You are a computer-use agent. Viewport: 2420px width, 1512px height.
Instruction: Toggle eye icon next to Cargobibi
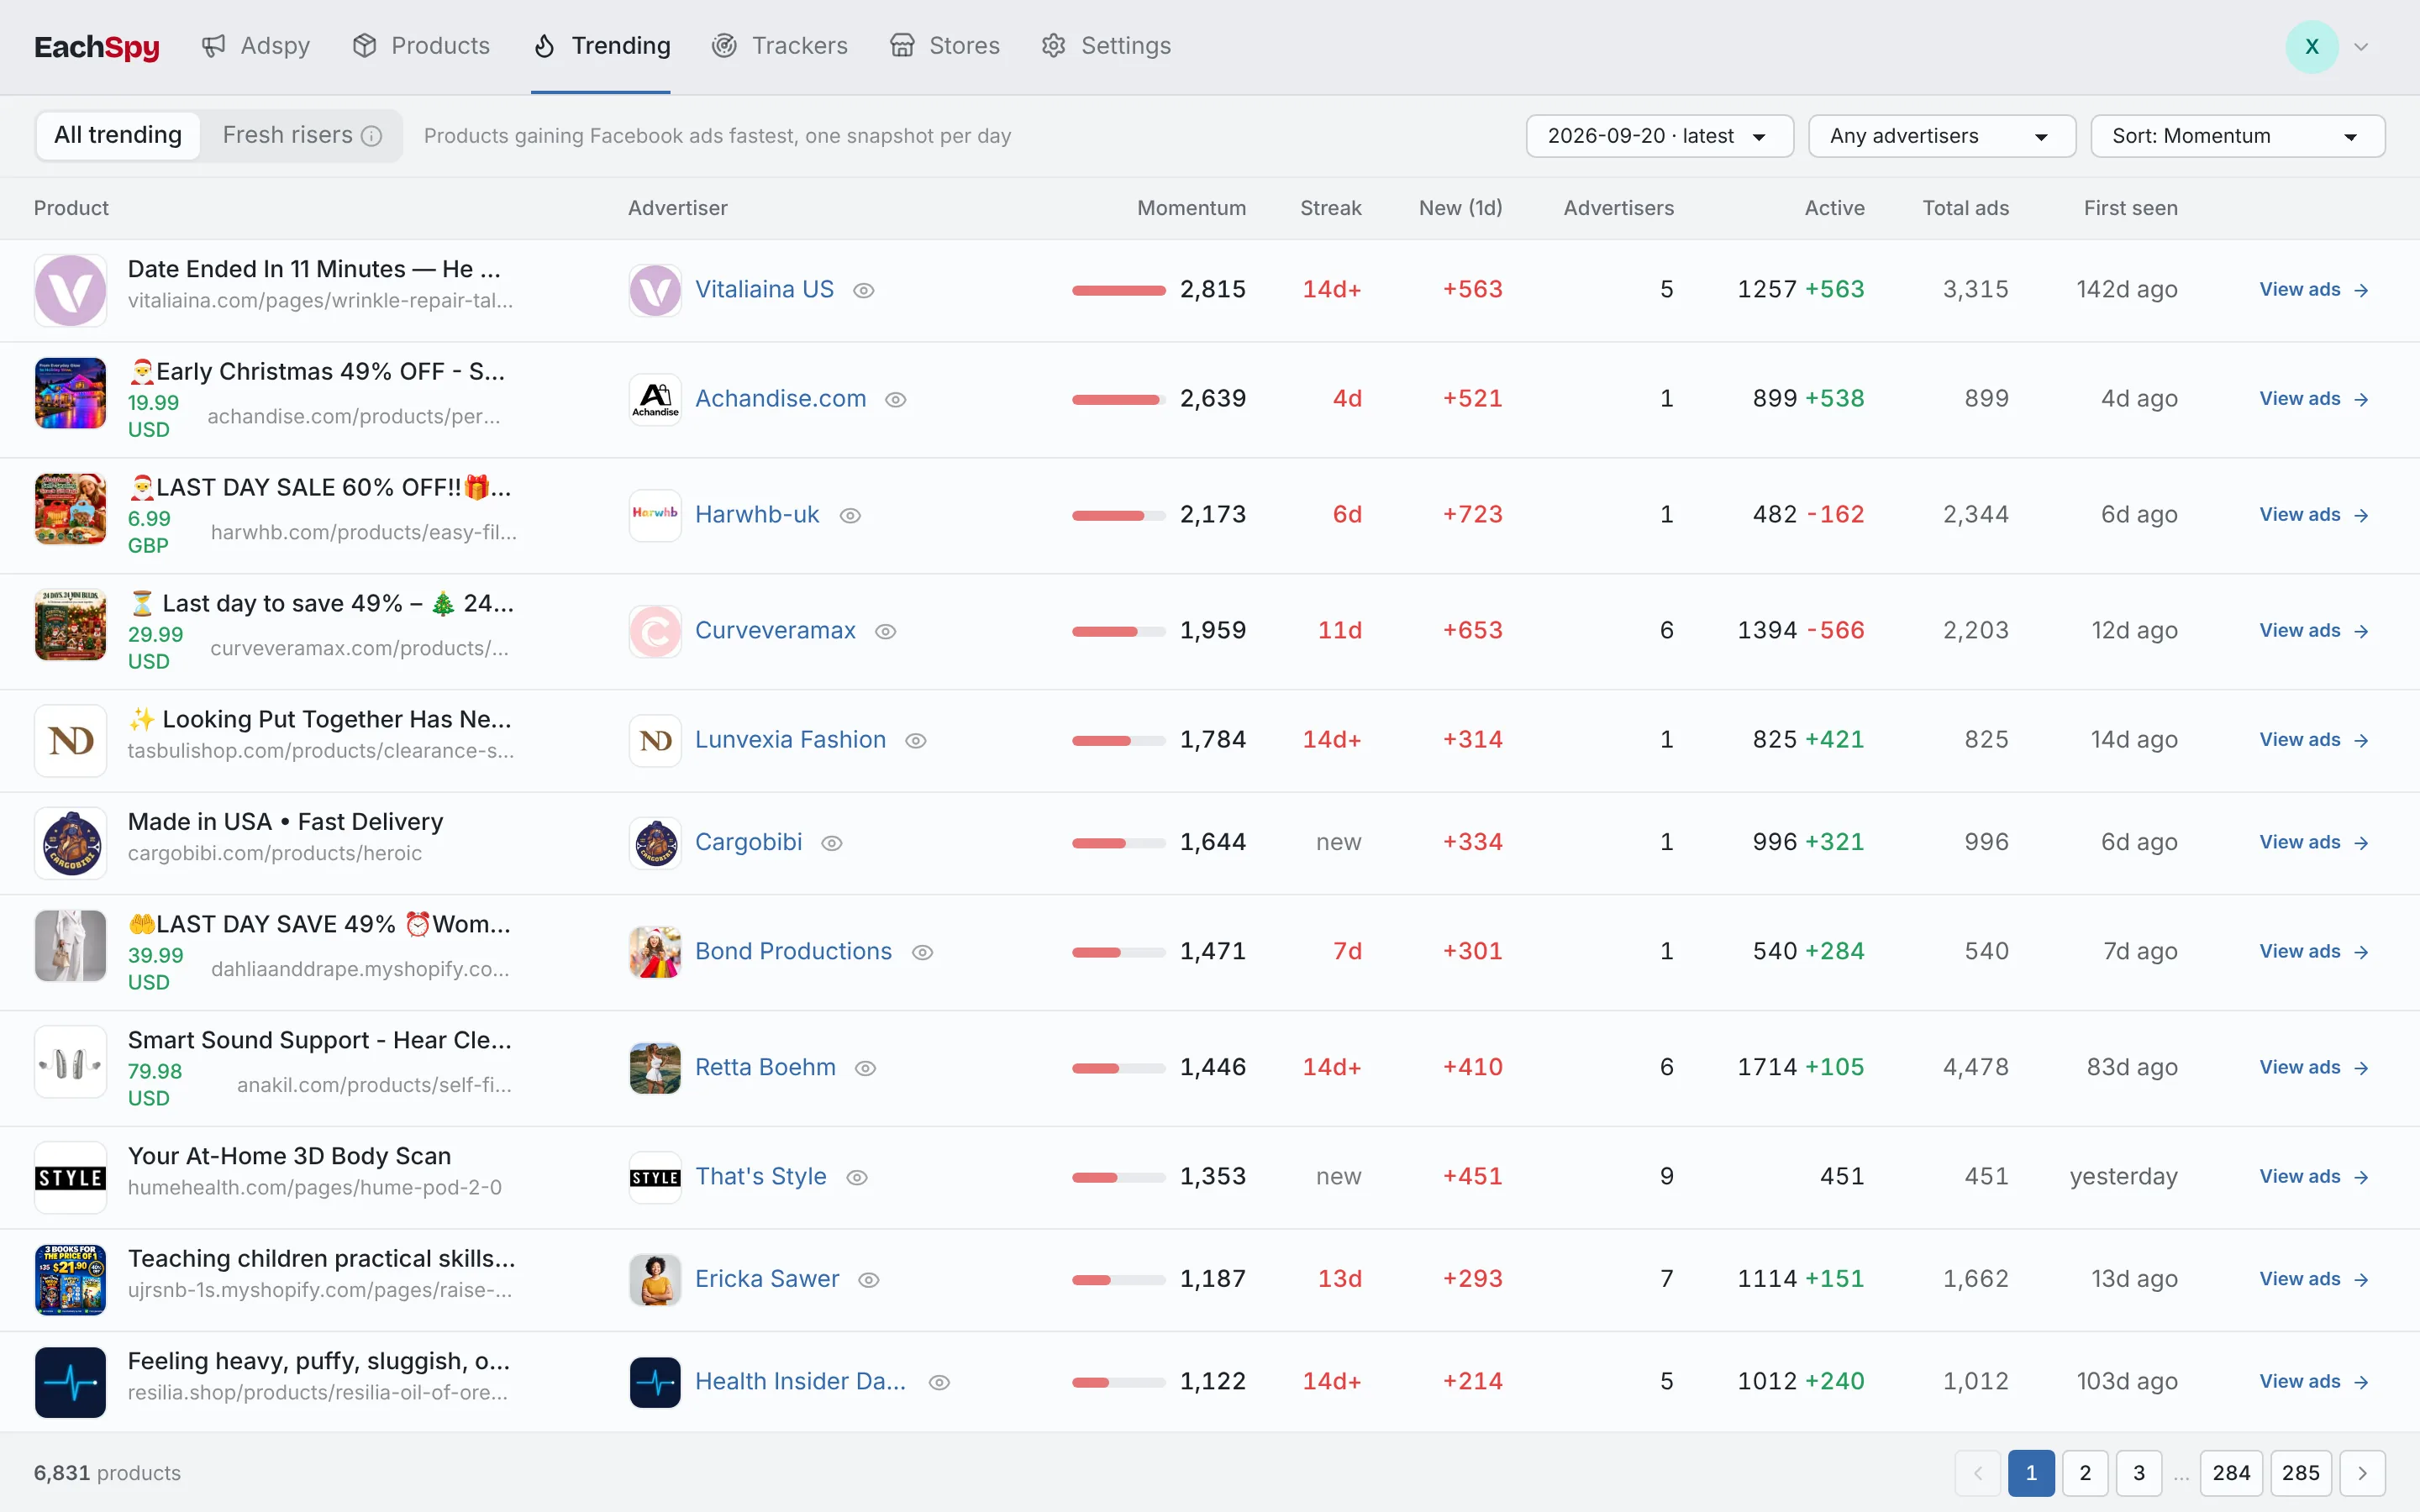click(832, 843)
